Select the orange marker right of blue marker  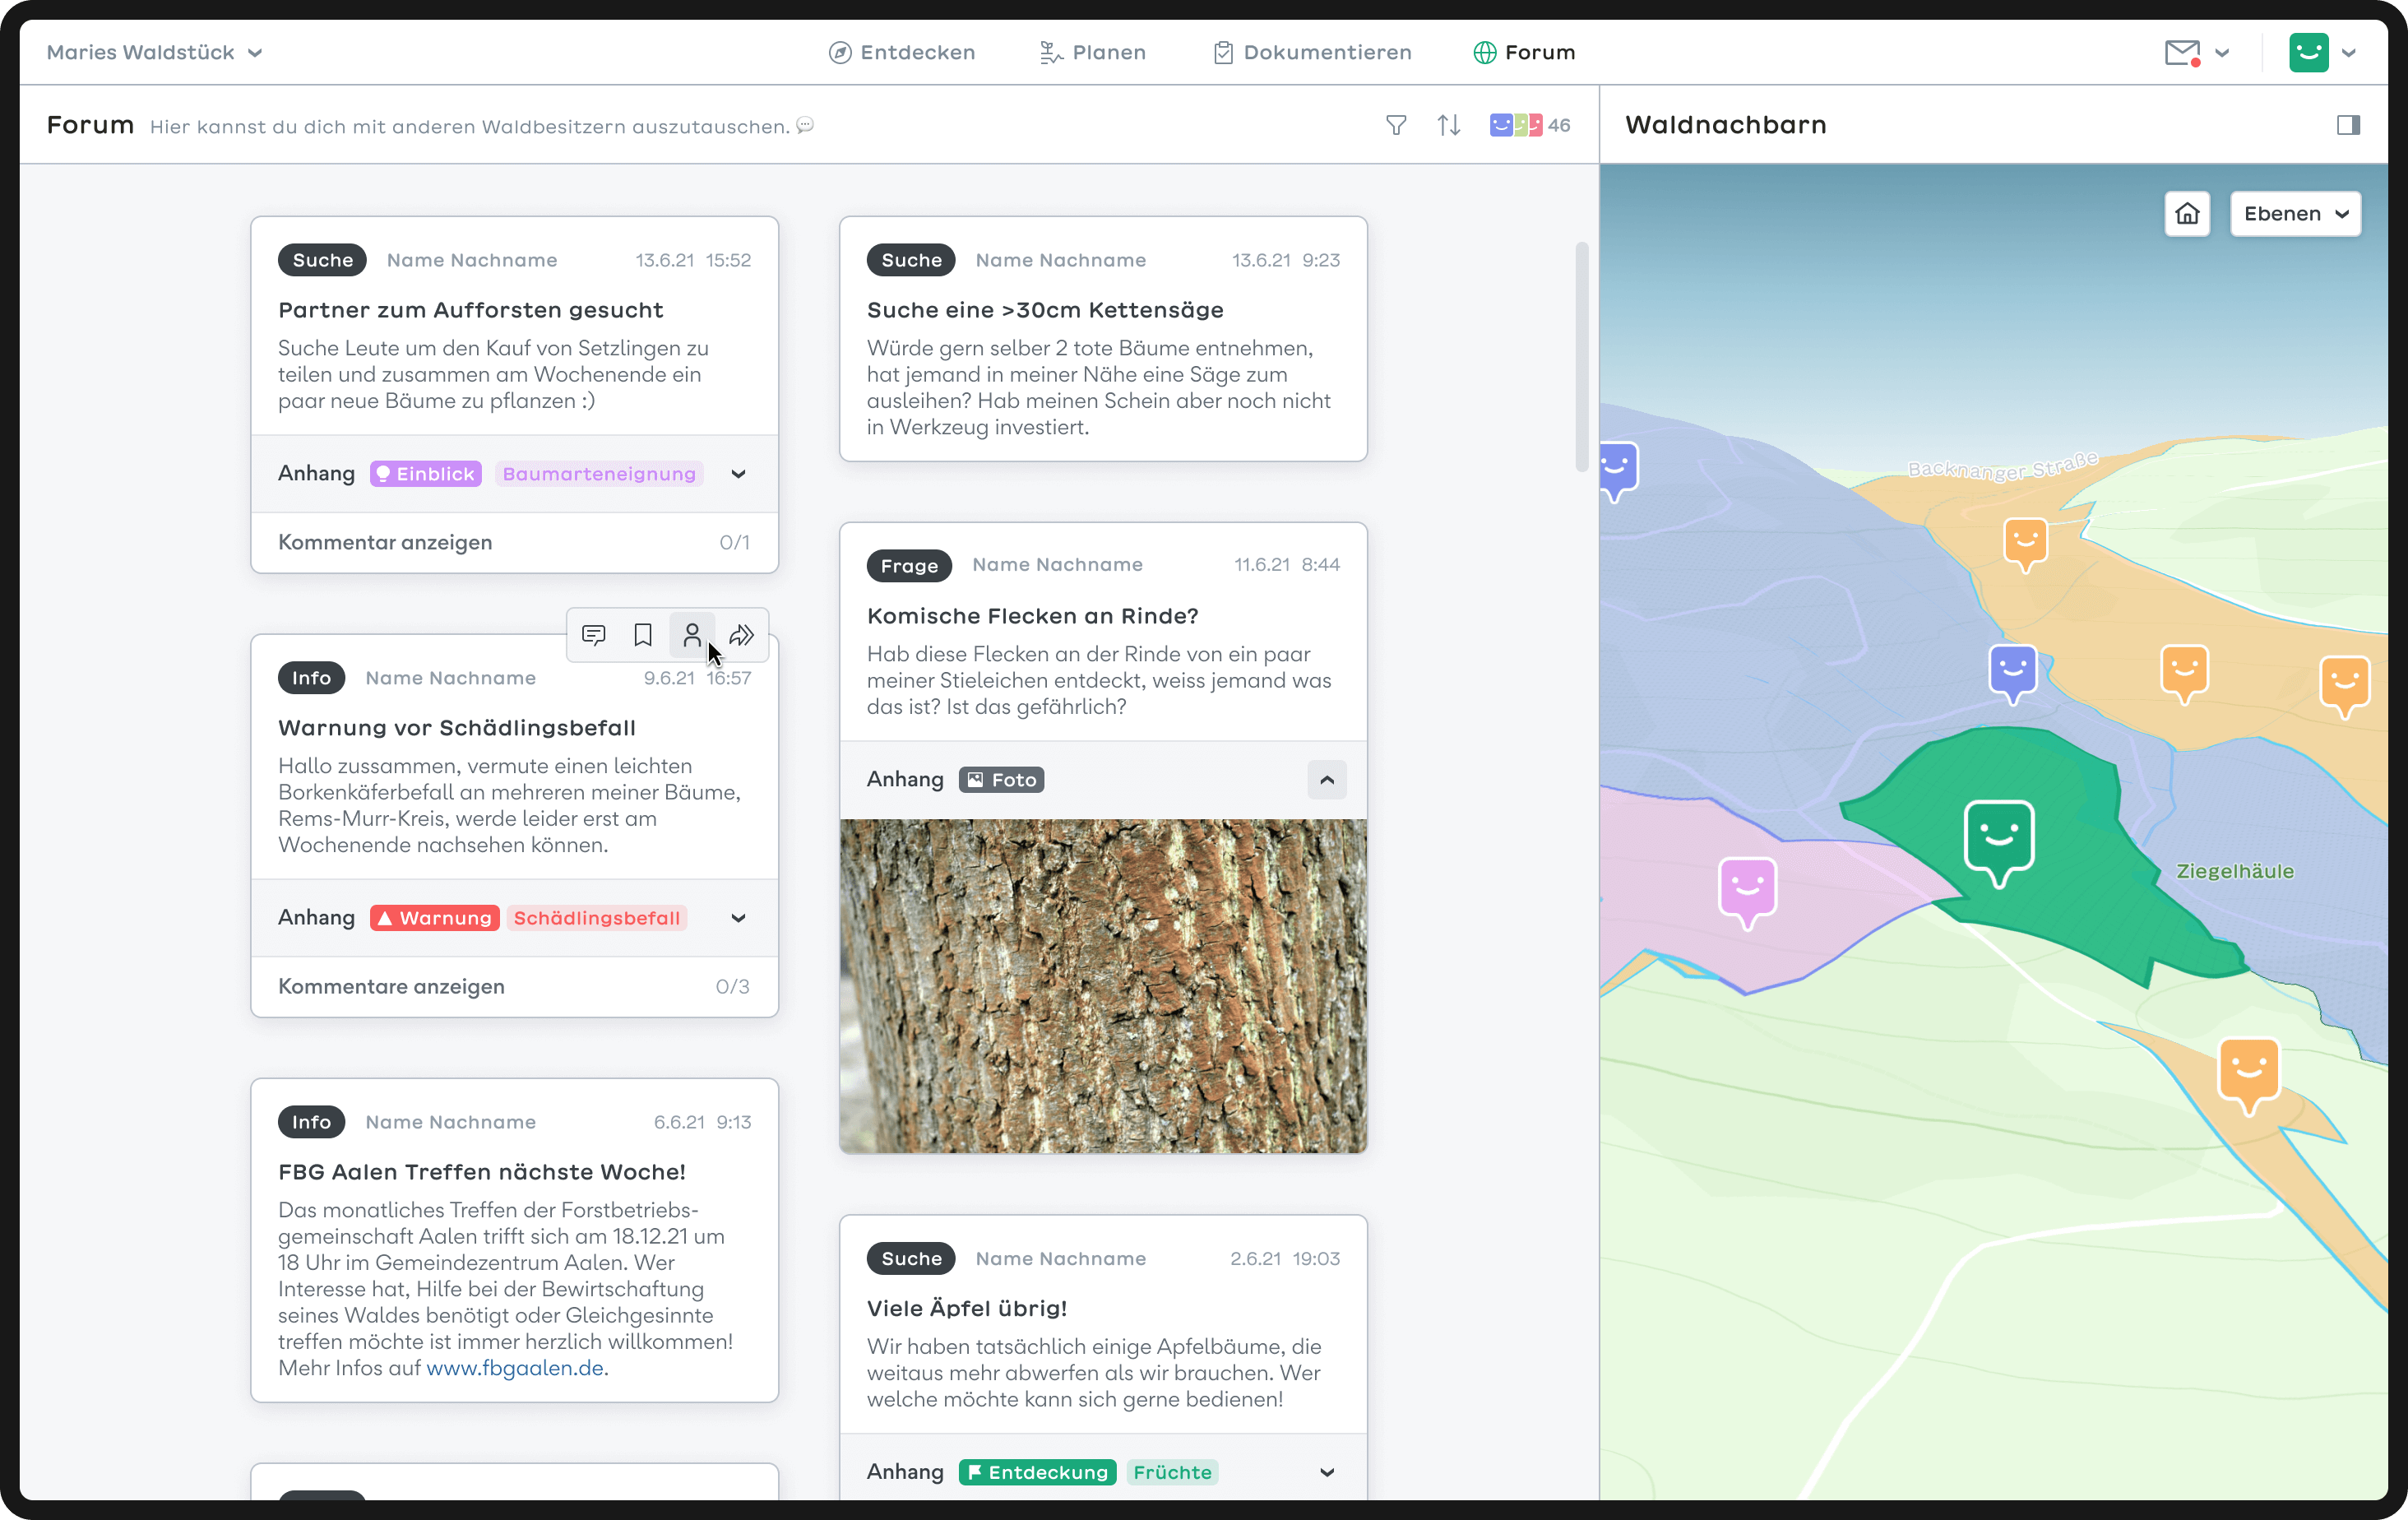coord(2184,673)
